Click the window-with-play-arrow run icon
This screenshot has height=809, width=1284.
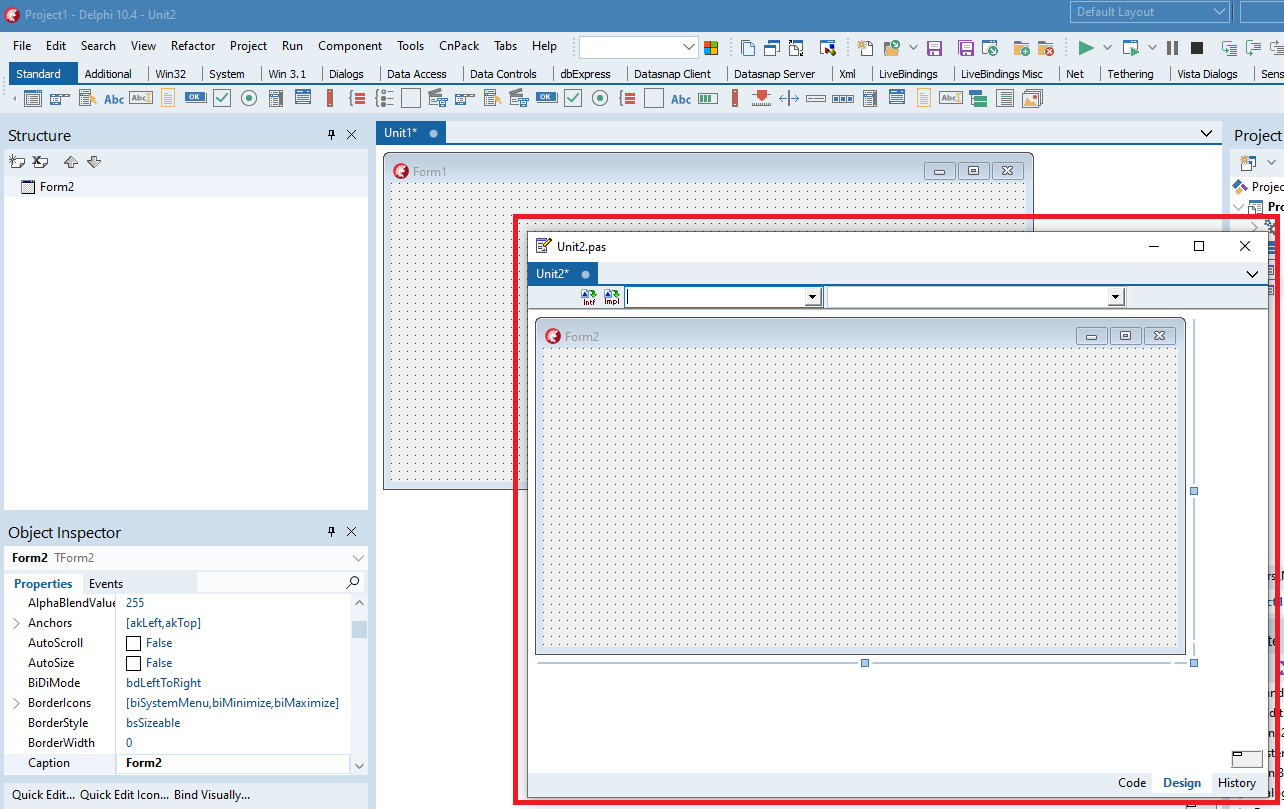tap(1131, 47)
